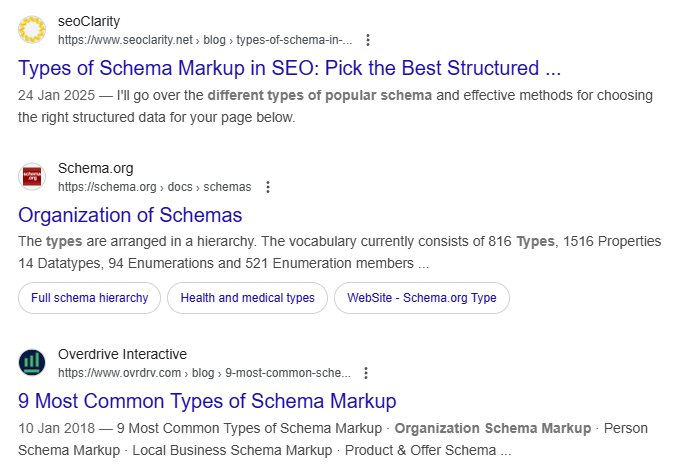
Task: Click the seoClarity snippet dated 24 Jan 2025
Action: (335, 106)
